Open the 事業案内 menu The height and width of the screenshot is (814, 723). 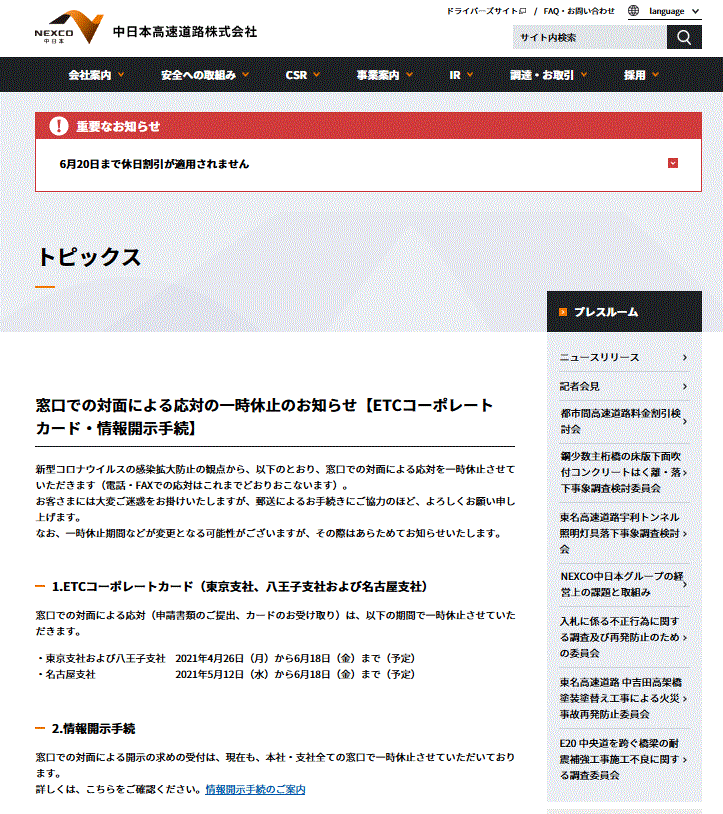tap(384, 75)
